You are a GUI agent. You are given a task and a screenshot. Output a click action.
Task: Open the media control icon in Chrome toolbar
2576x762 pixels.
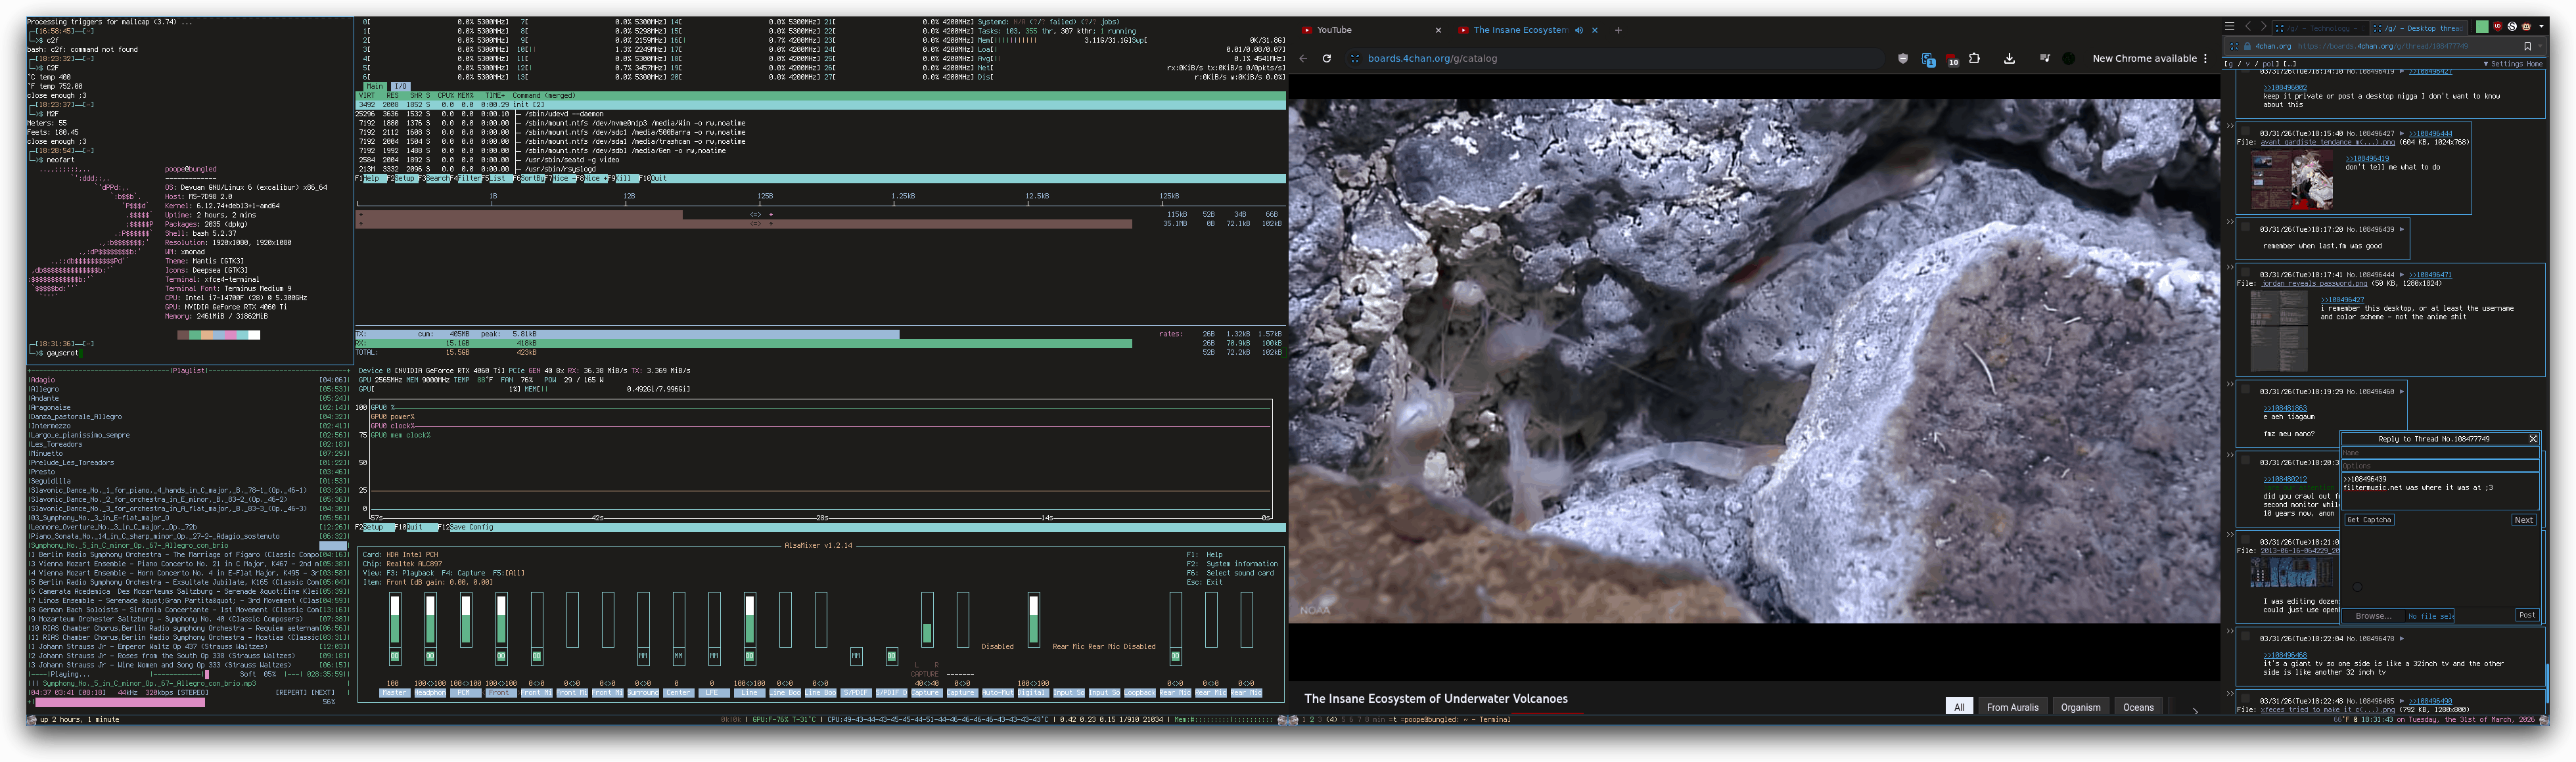click(2044, 59)
